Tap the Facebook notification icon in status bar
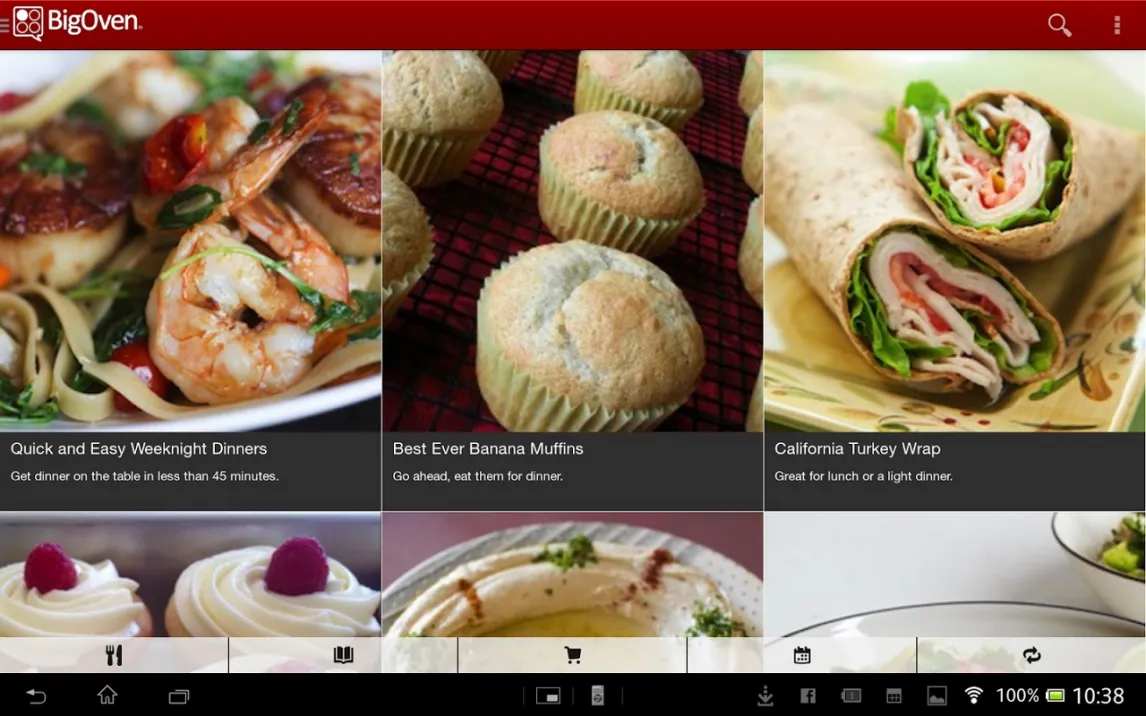Image resolution: width=1146 pixels, height=716 pixels. (x=808, y=696)
